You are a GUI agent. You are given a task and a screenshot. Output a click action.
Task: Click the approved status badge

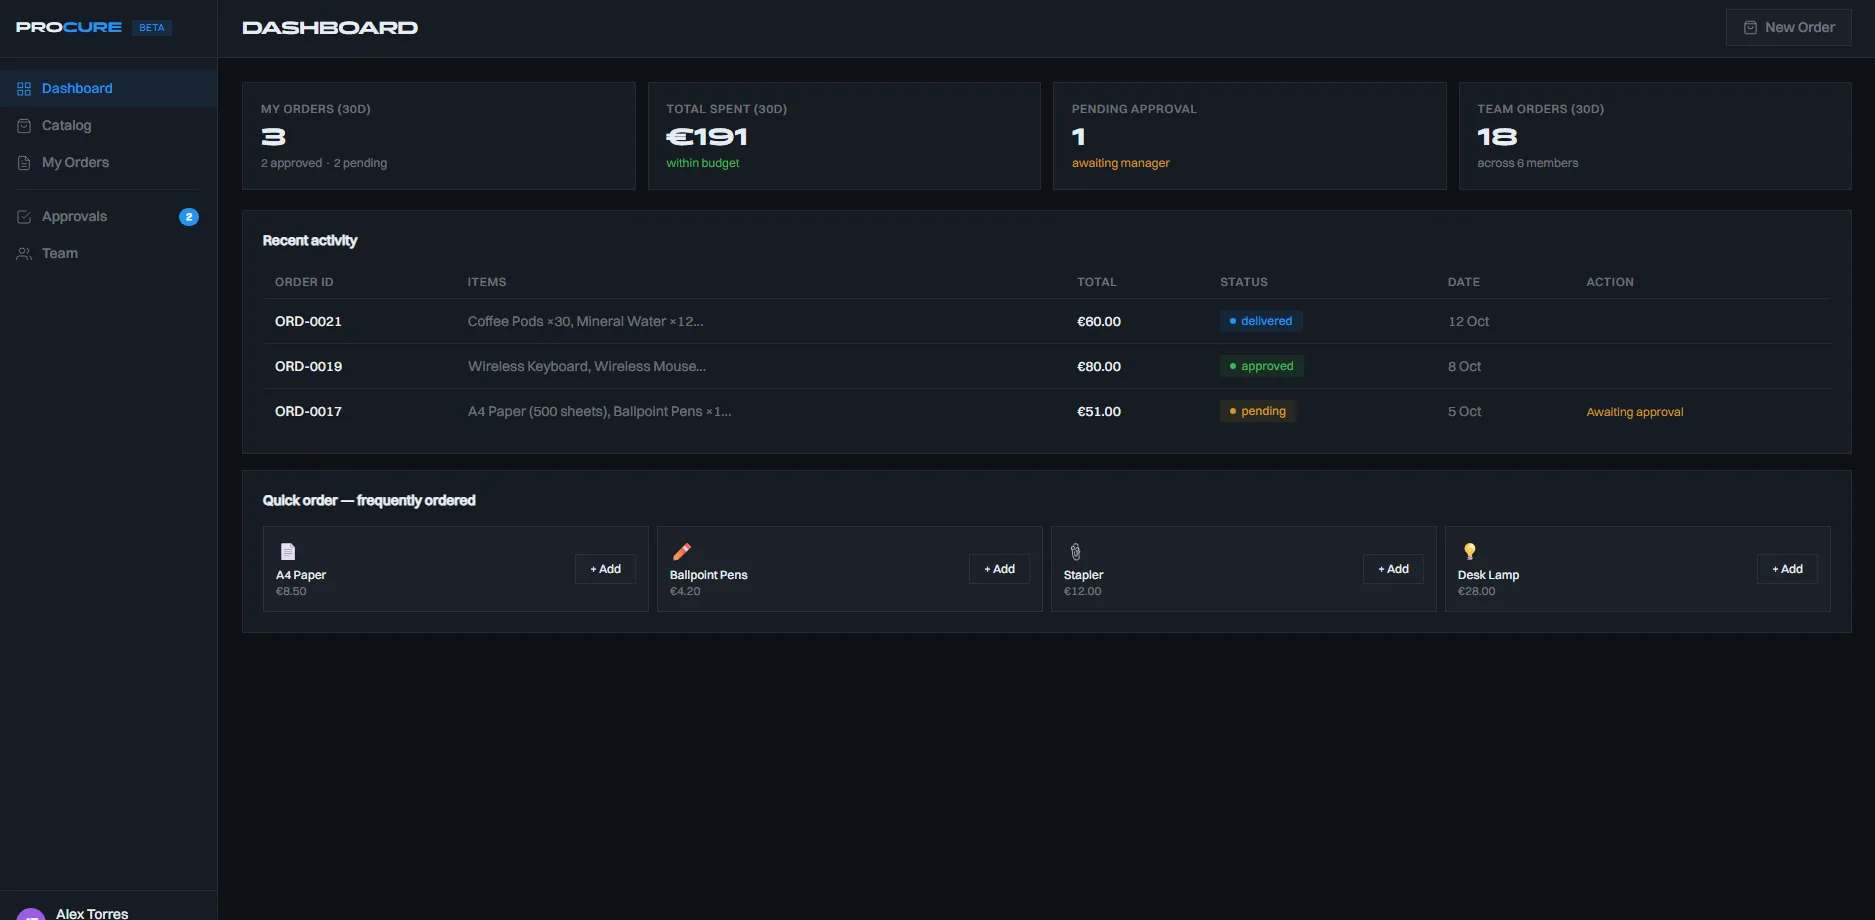point(1261,366)
